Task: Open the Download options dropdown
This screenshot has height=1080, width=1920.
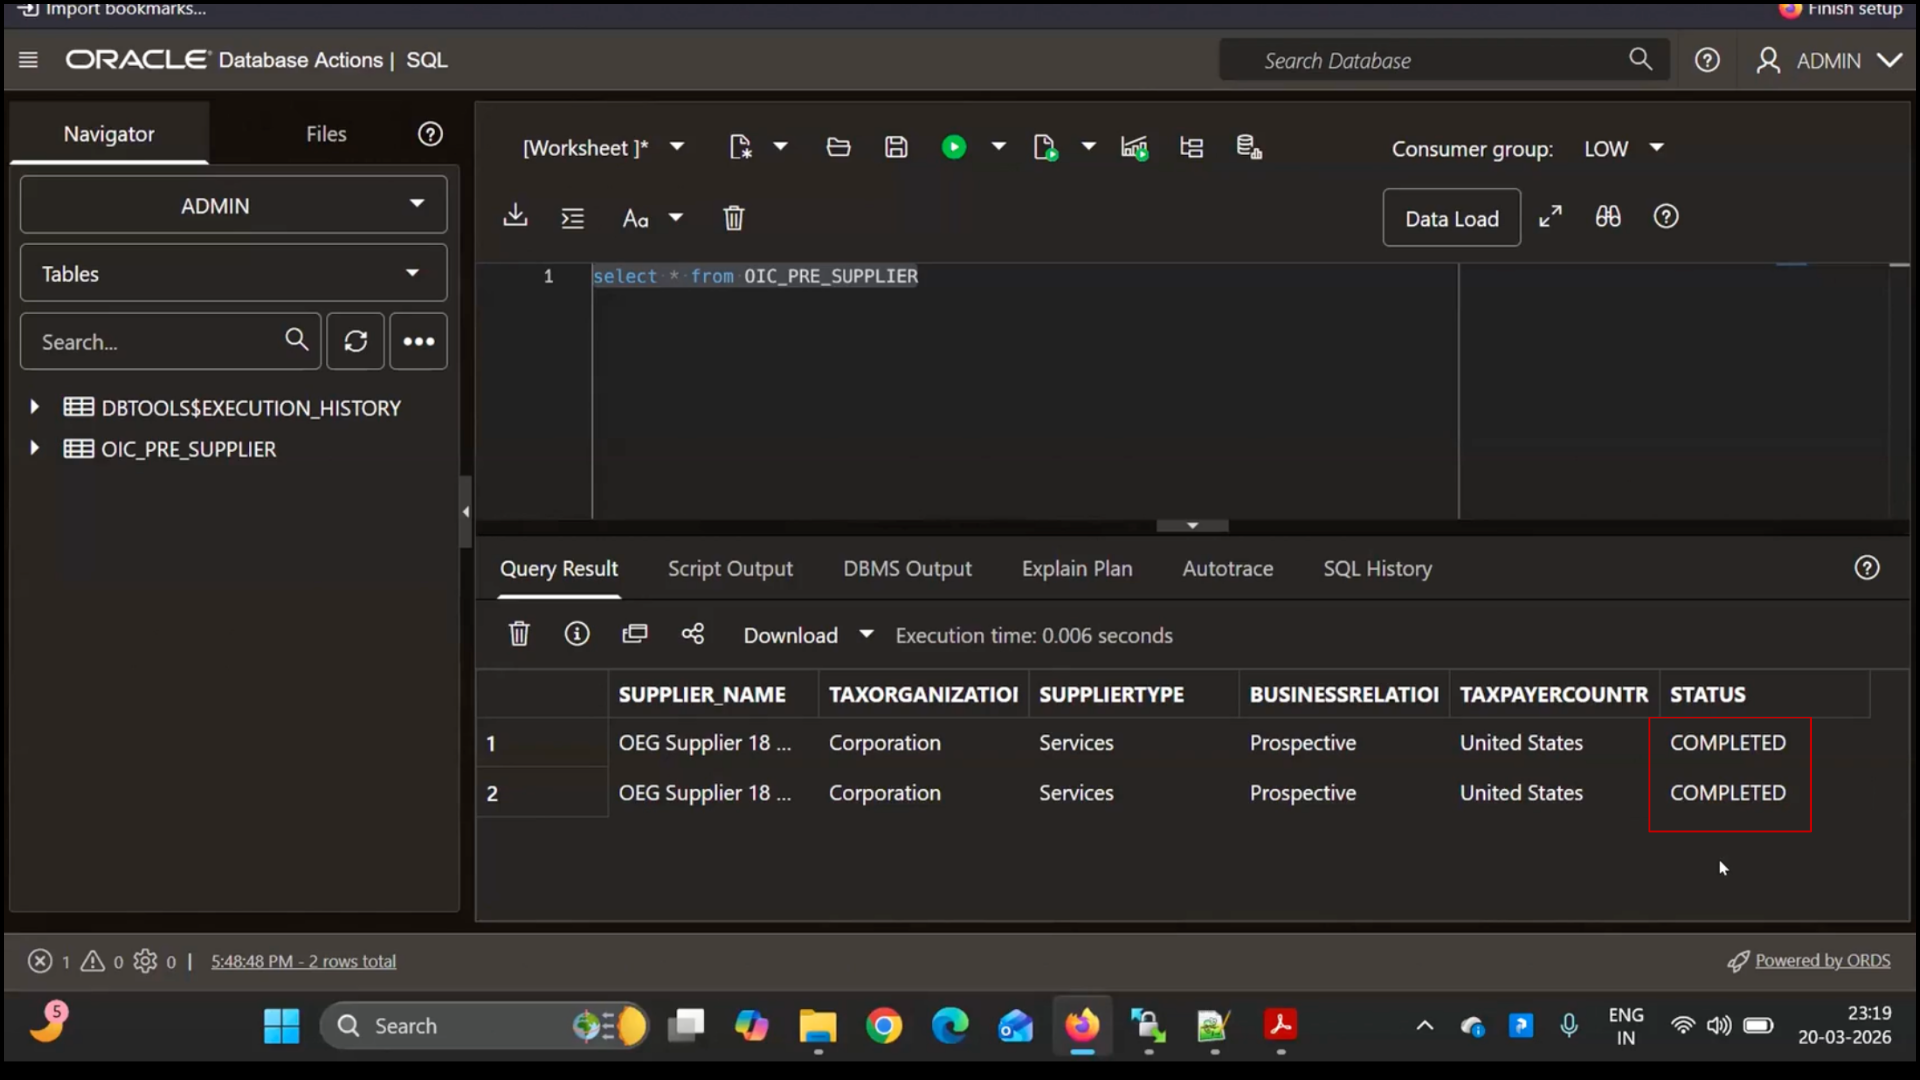Action: tap(866, 634)
